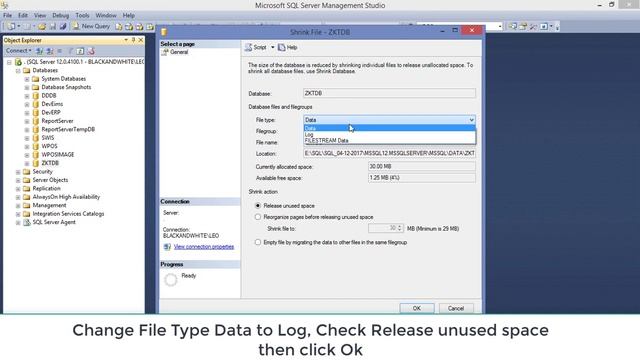Viewport: 640px width, 360px height.
Task: Click the connection properties icon beside the link
Action: (167, 247)
